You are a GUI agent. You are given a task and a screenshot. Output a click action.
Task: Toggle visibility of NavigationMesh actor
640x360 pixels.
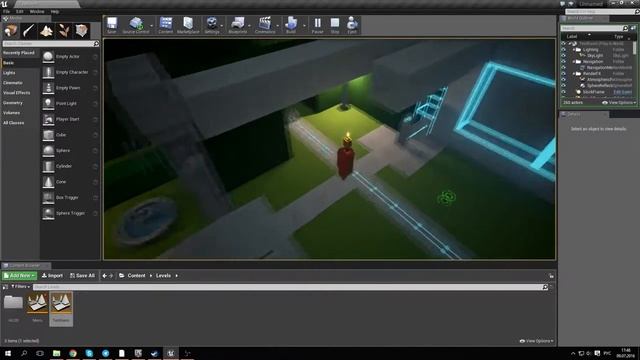(x=564, y=68)
